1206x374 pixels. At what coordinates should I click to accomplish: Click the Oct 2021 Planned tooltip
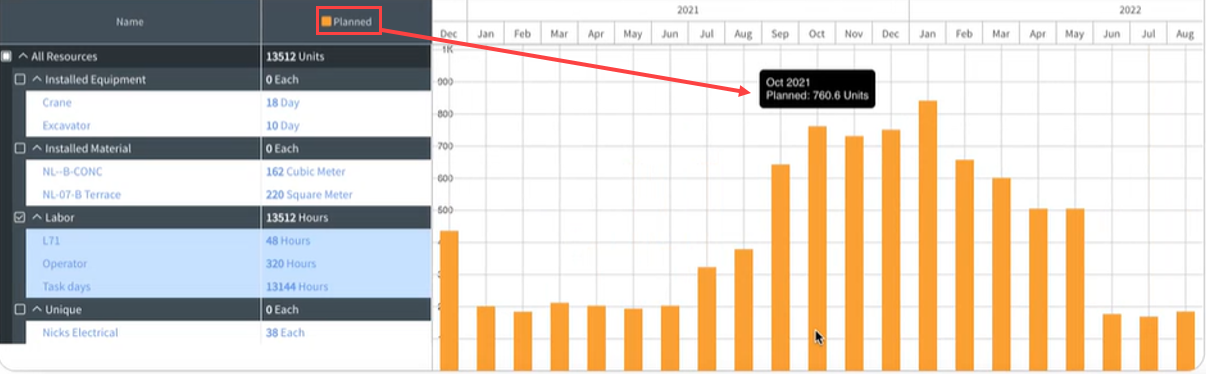point(817,89)
